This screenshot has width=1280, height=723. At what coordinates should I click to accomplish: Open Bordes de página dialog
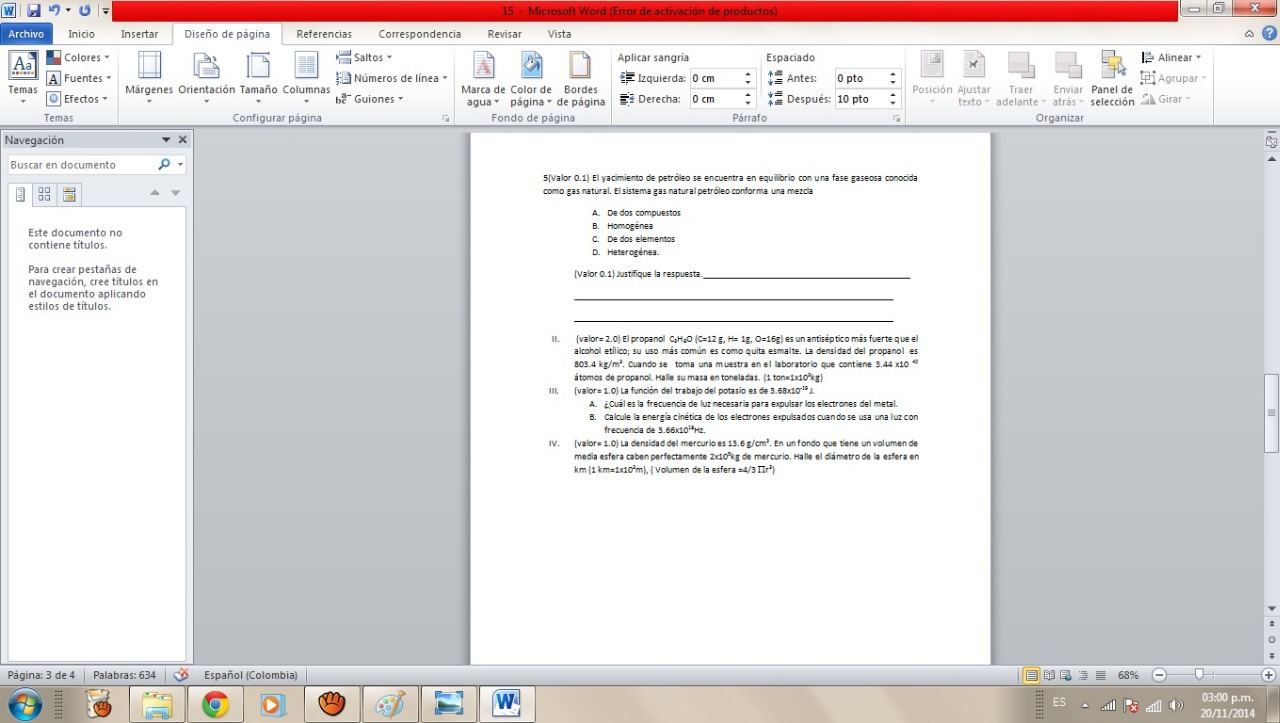(x=581, y=78)
